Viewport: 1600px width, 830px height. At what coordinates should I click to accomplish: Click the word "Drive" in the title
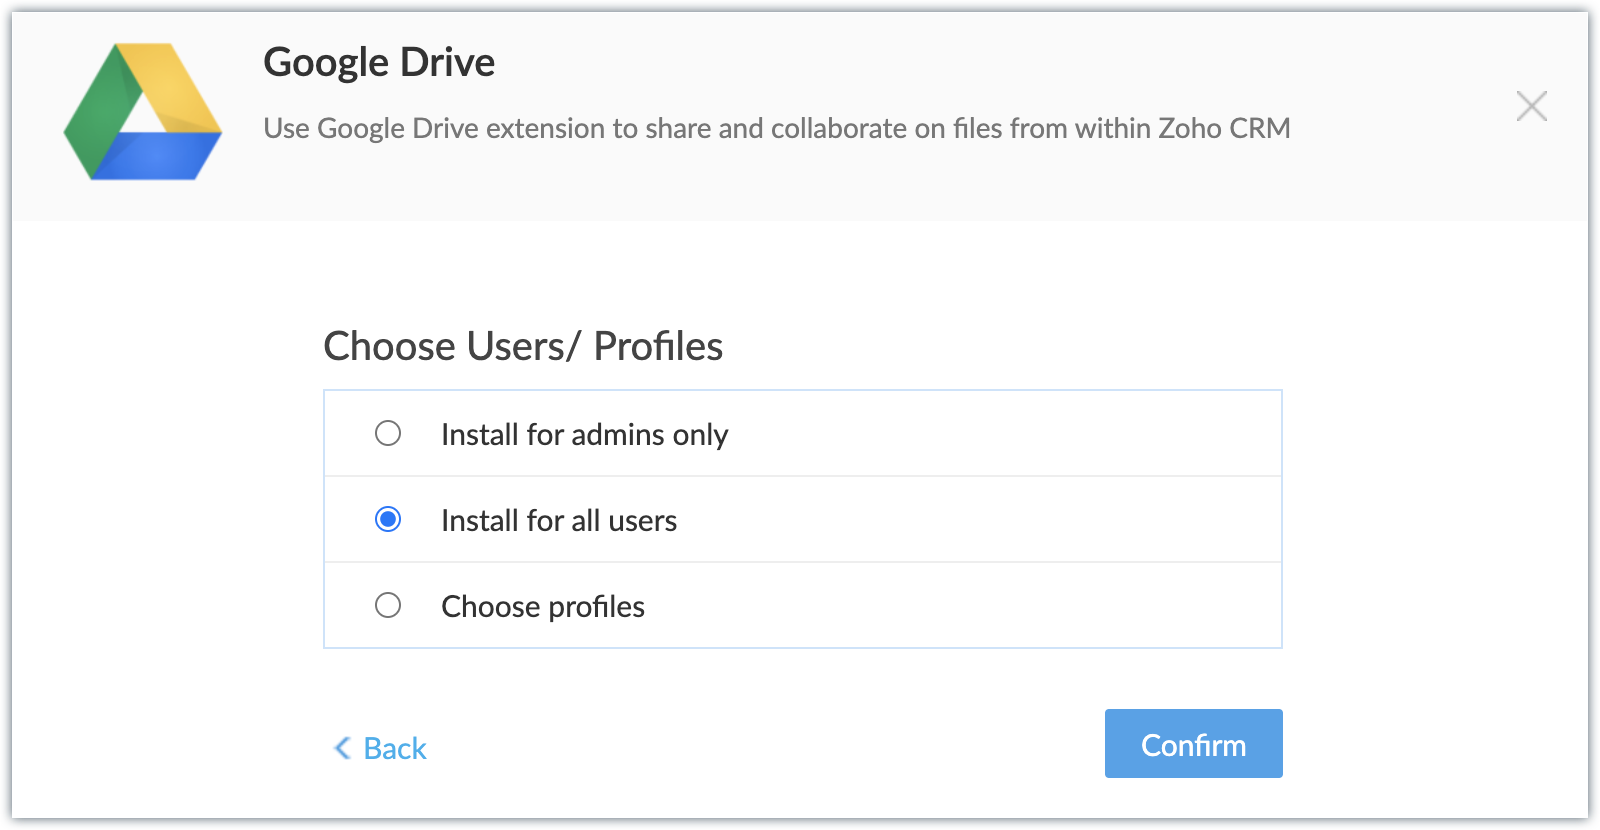[x=447, y=62]
